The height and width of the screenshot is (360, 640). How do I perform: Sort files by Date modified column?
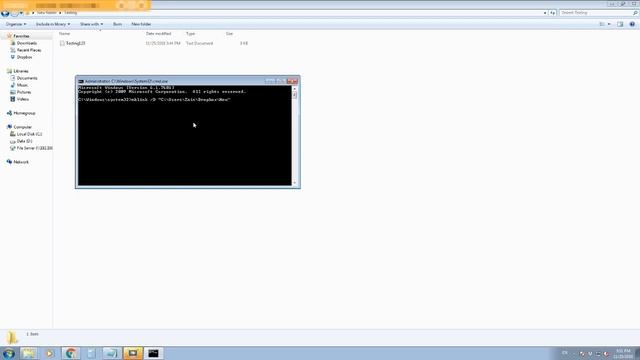click(158, 33)
